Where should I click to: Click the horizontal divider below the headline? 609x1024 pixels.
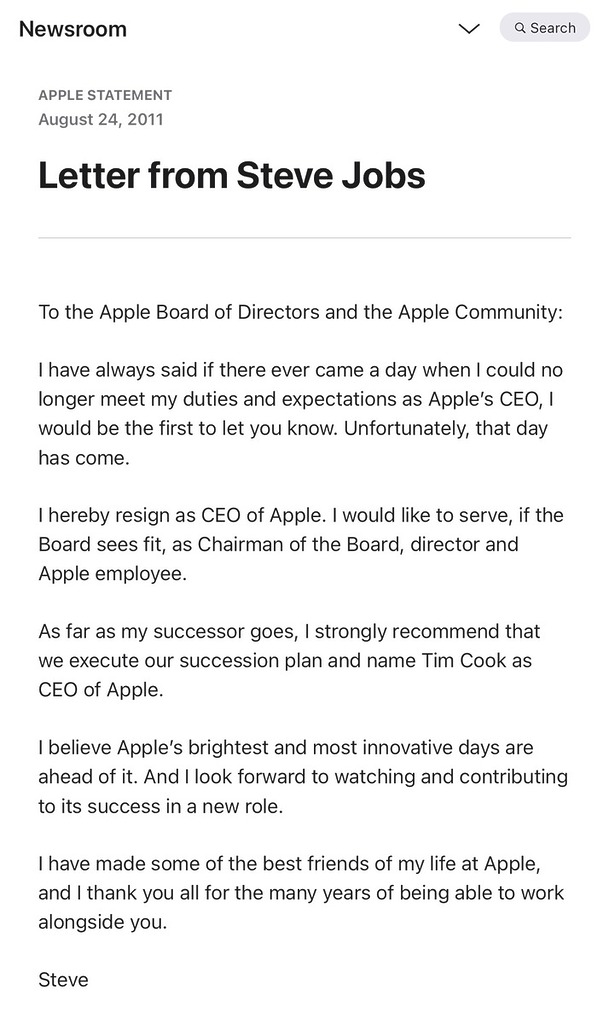tap(304, 238)
